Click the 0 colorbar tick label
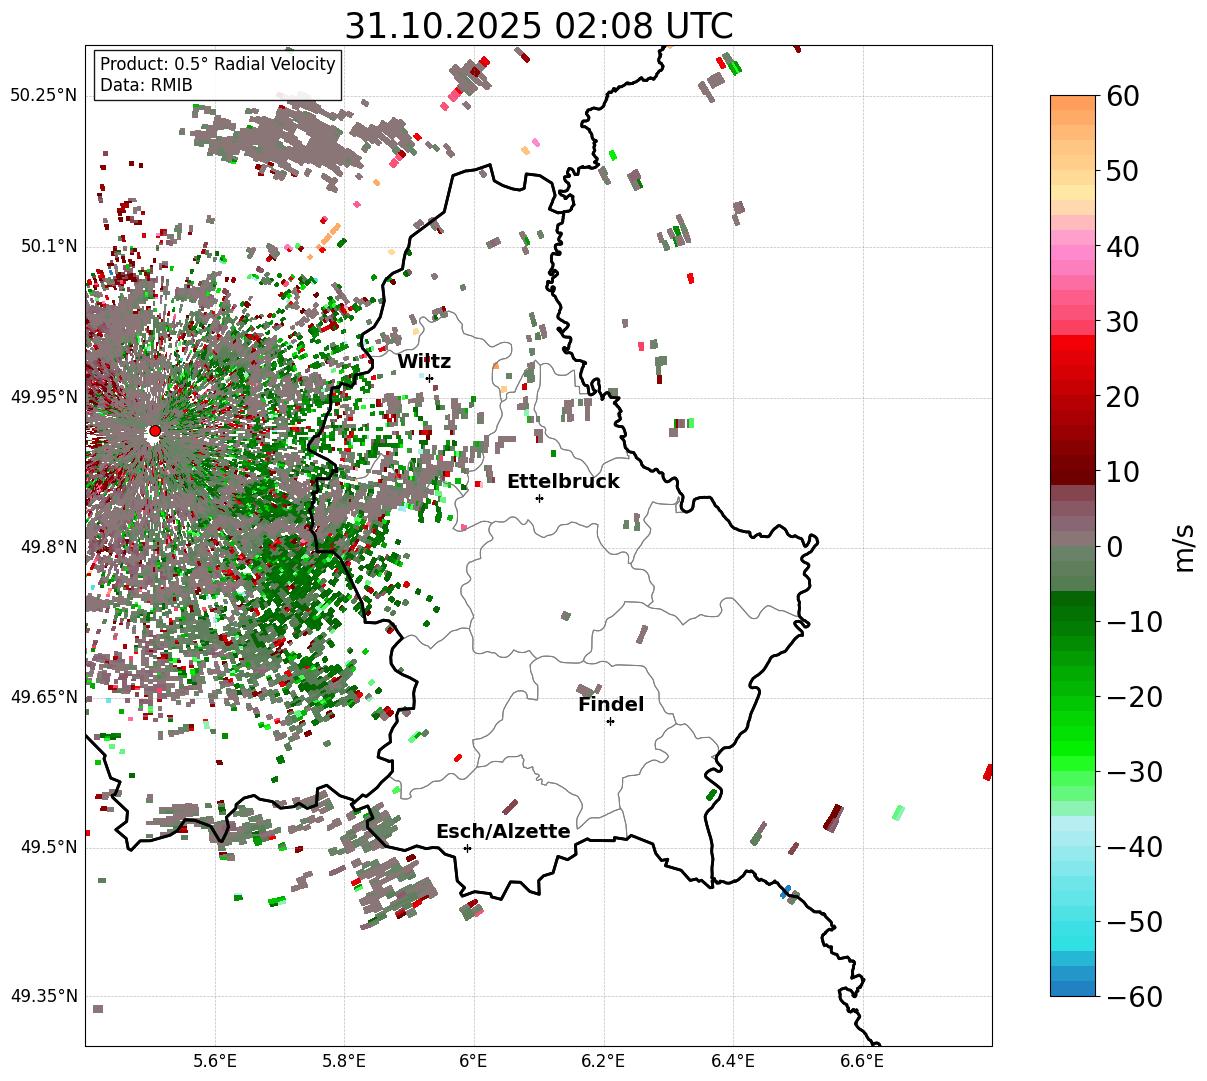This screenshot has height=1081, width=1207. tap(1113, 546)
